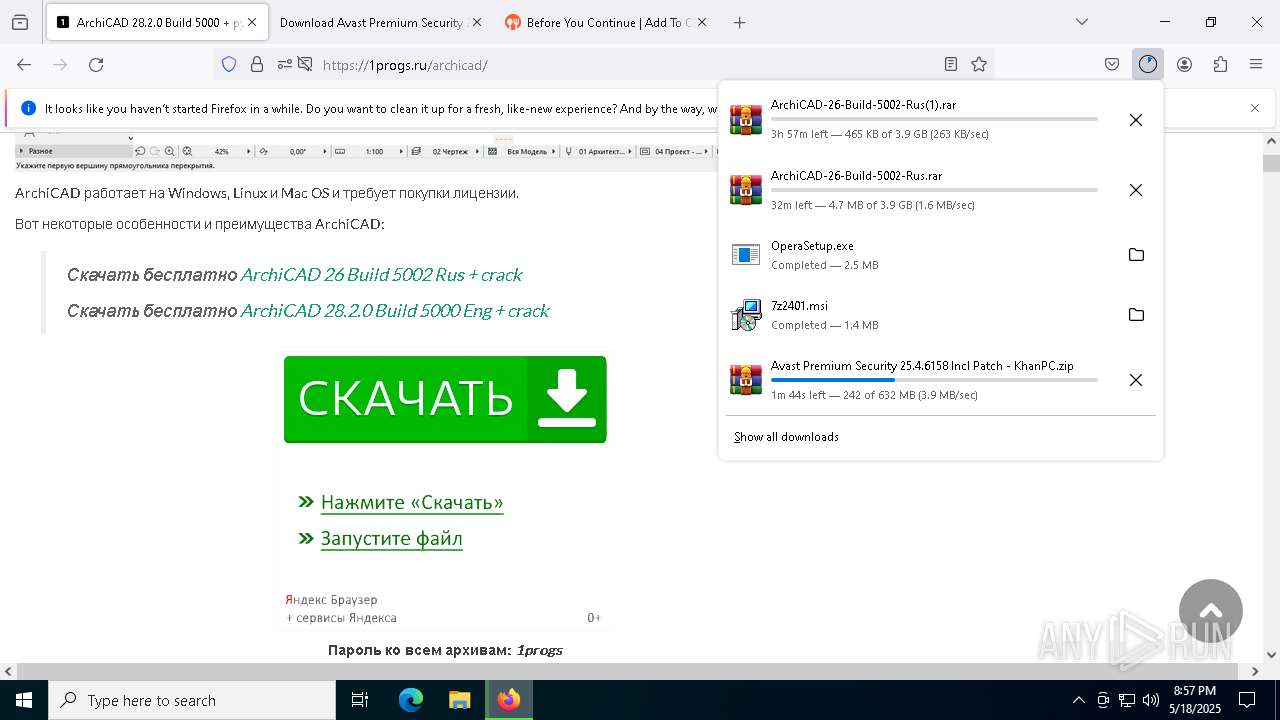The width and height of the screenshot is (1280, 720).
Task: Cancel ArchiCAD-26-Build-5002-Rus.rar download
Action: point(1136,190)
